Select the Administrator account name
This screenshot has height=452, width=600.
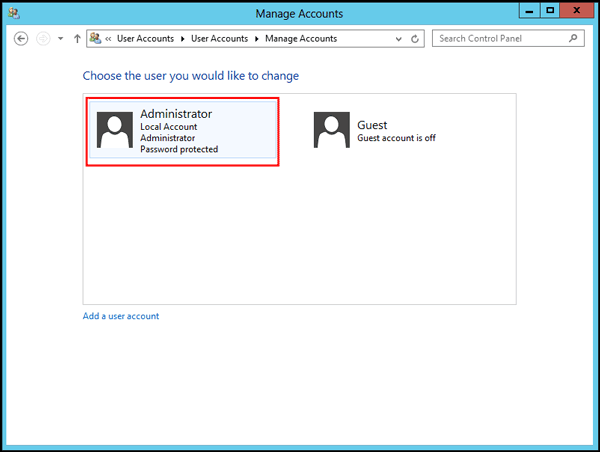176,114
